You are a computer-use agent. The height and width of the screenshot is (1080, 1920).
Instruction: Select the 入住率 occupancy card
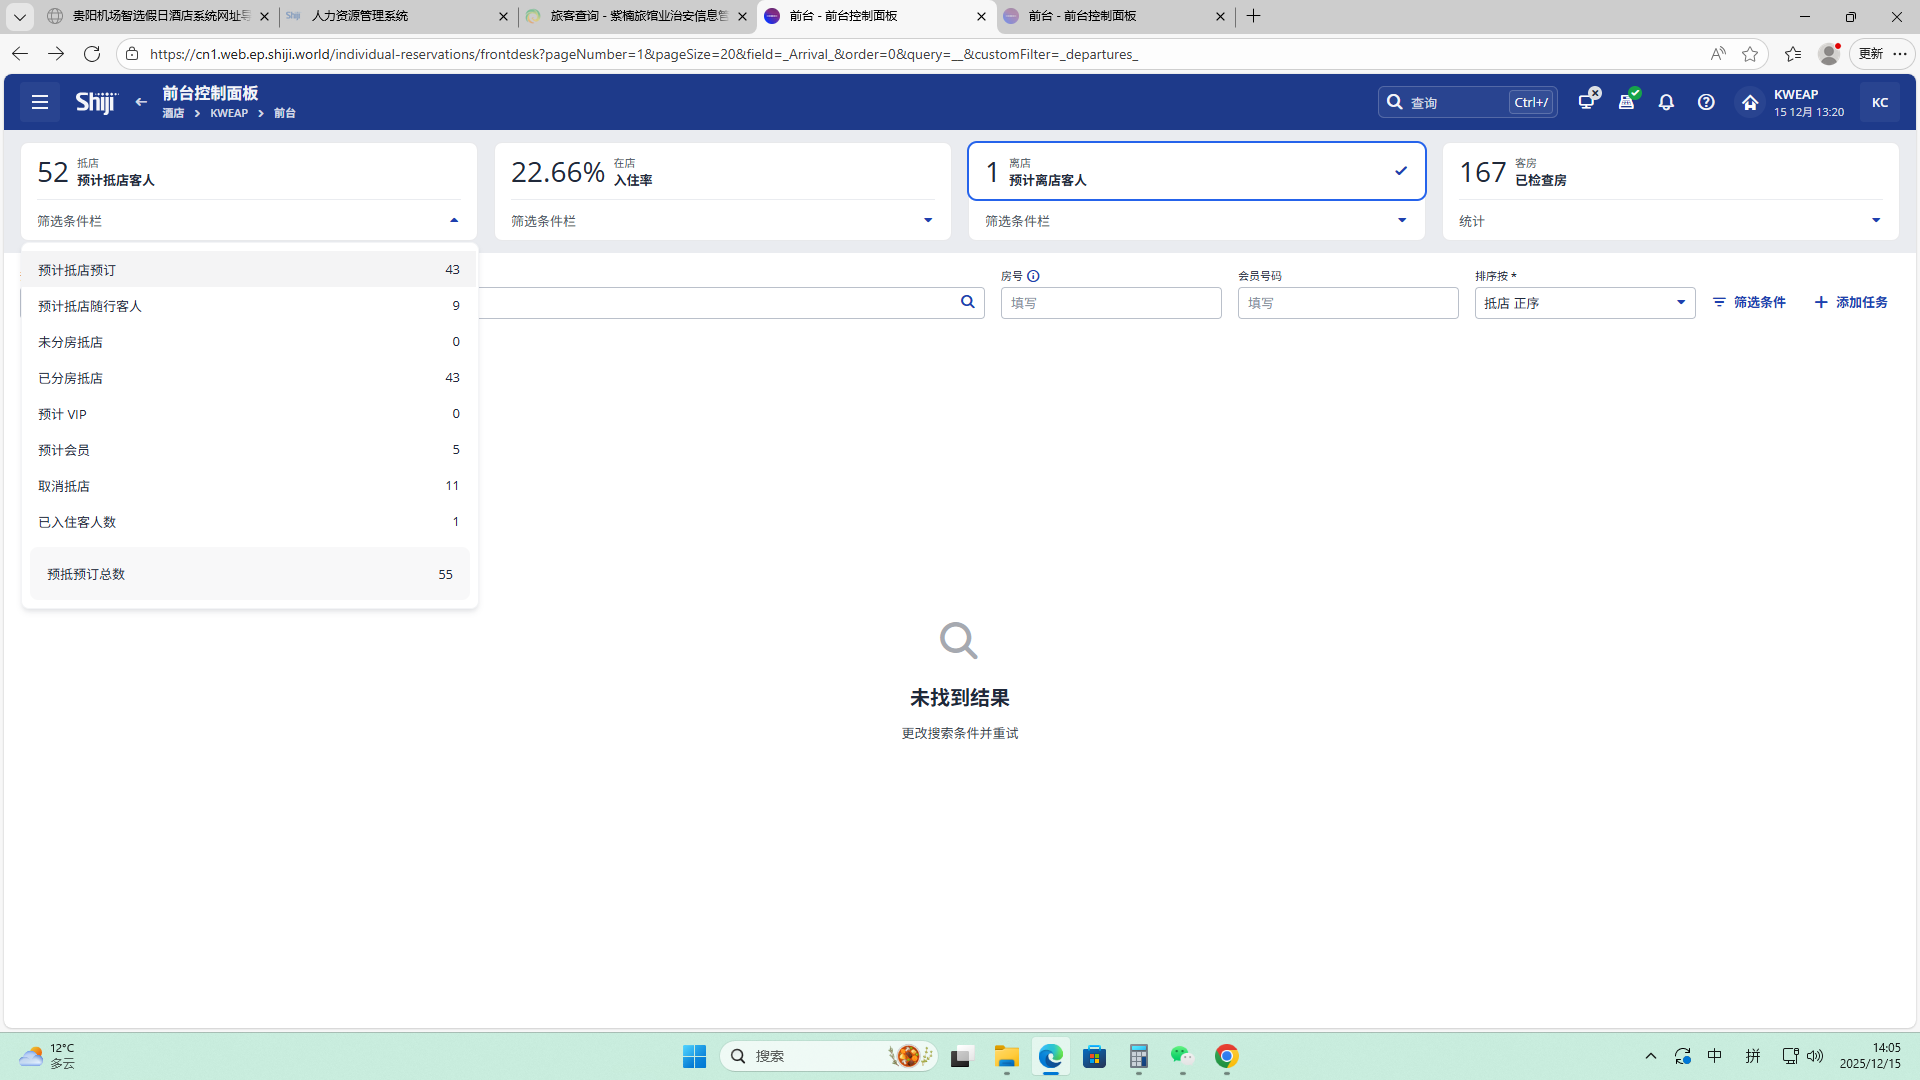[721, 171]
